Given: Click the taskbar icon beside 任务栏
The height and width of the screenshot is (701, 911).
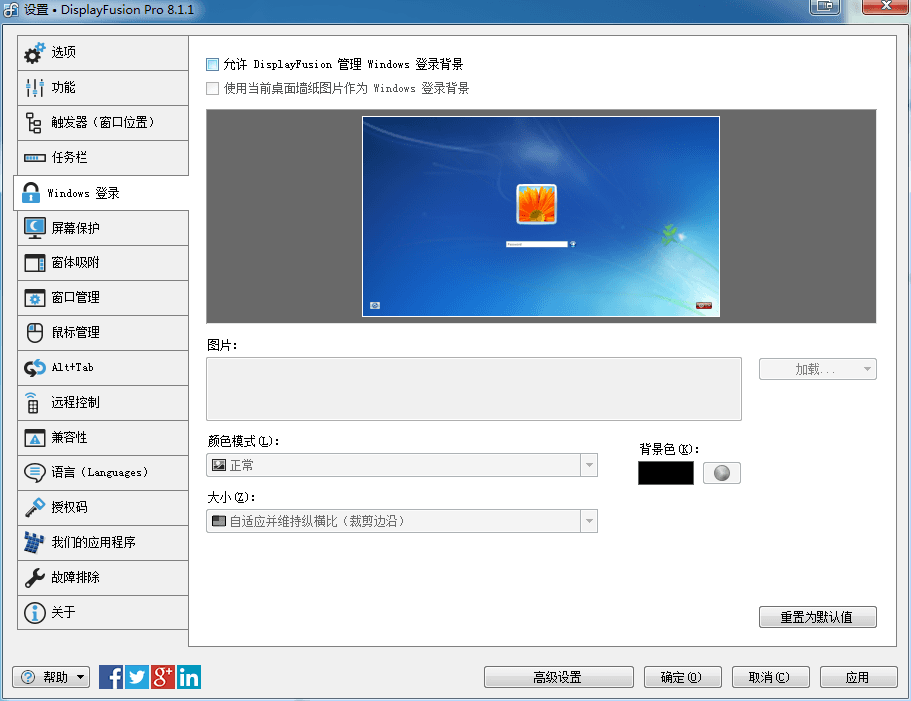Looking at the screenshot, I should [x=34, y=158].
